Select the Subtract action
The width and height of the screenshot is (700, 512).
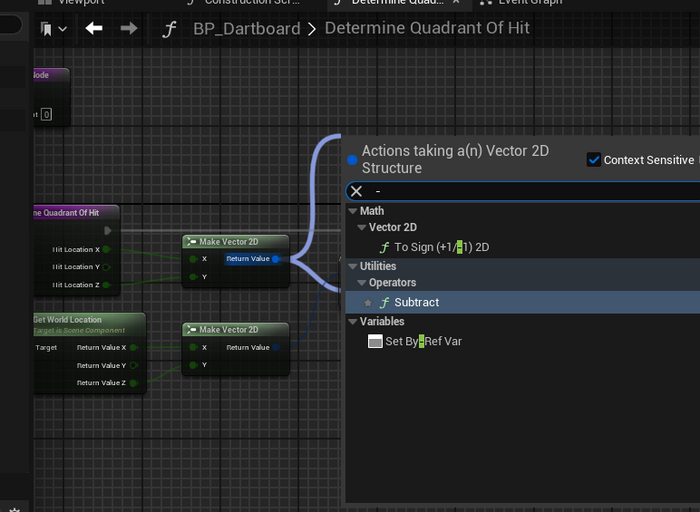(x=416, y=302)
